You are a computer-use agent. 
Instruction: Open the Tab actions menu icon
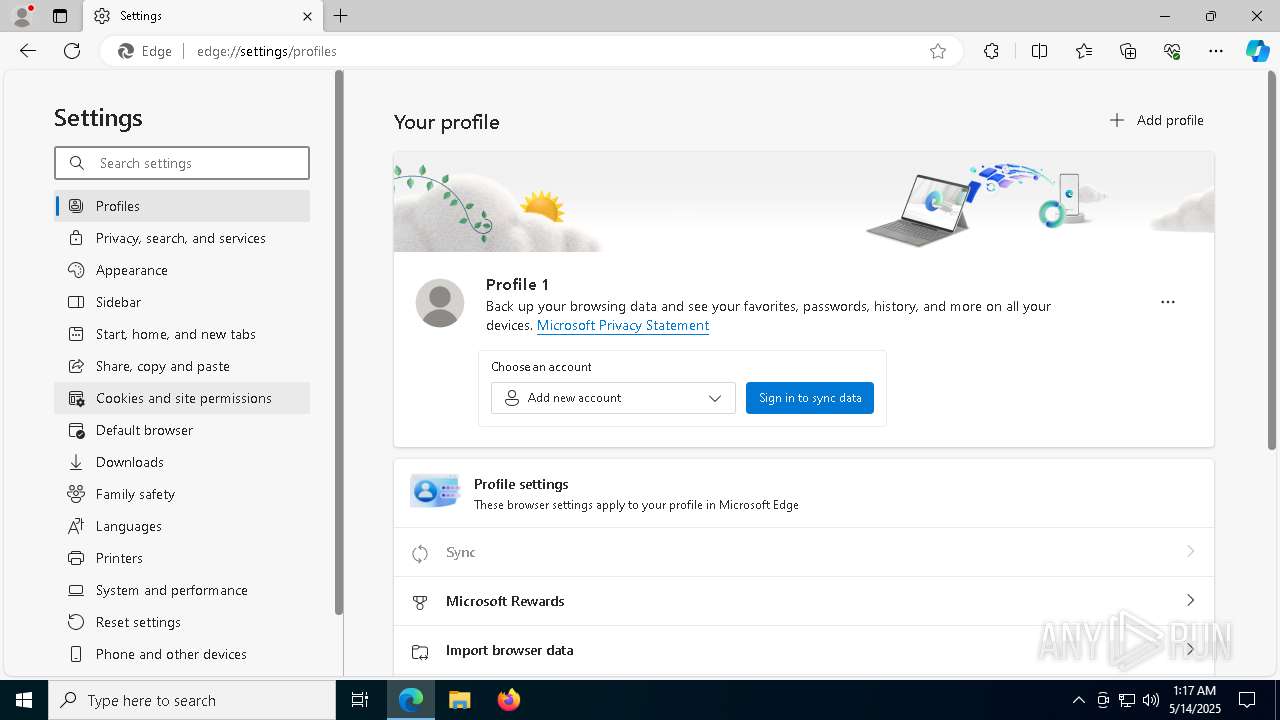60,16
